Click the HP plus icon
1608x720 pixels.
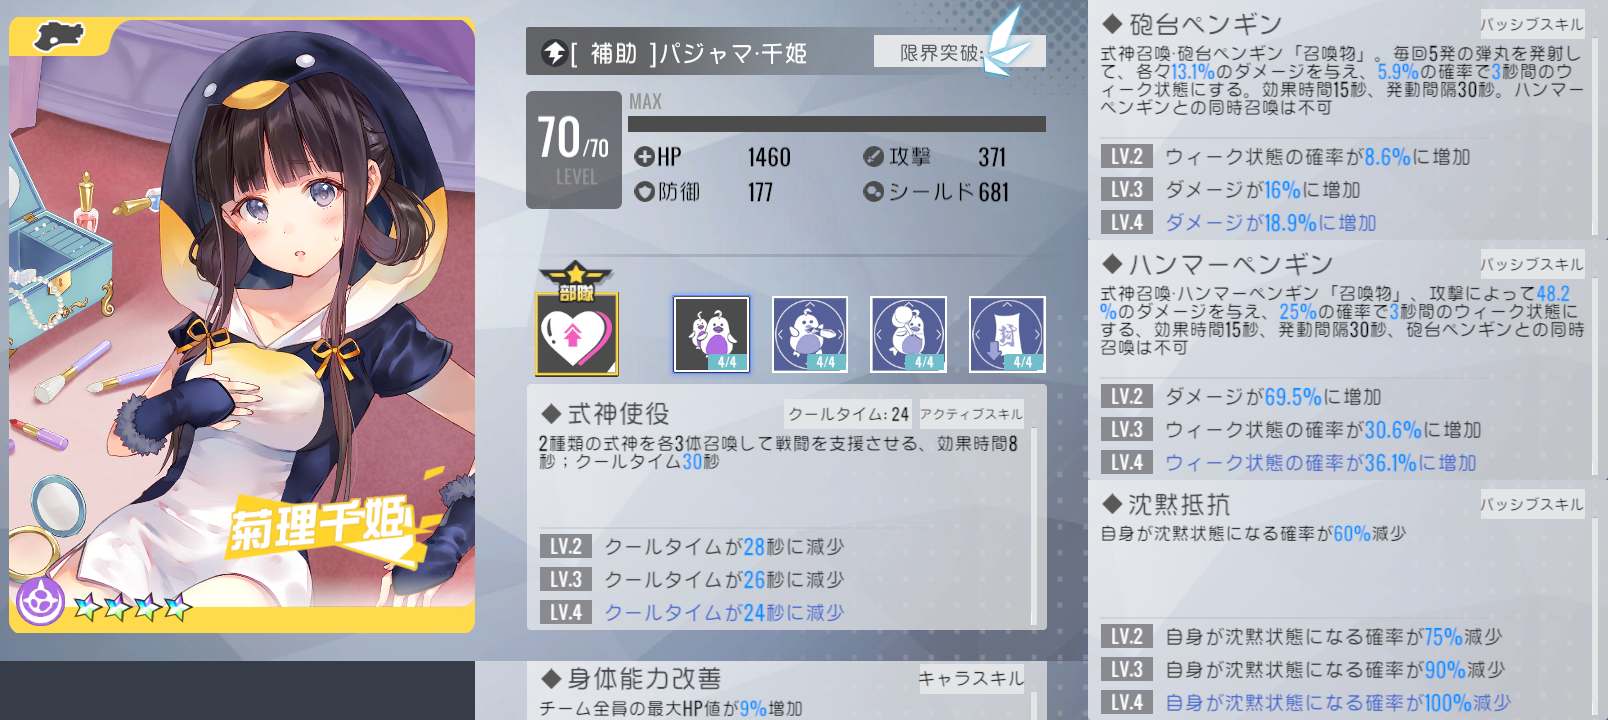[644, 157]
